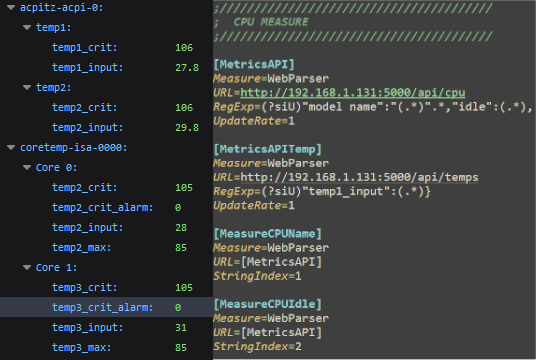Select the temp1_input key
The width and height of the screenshot is (536, 360).
88,67
